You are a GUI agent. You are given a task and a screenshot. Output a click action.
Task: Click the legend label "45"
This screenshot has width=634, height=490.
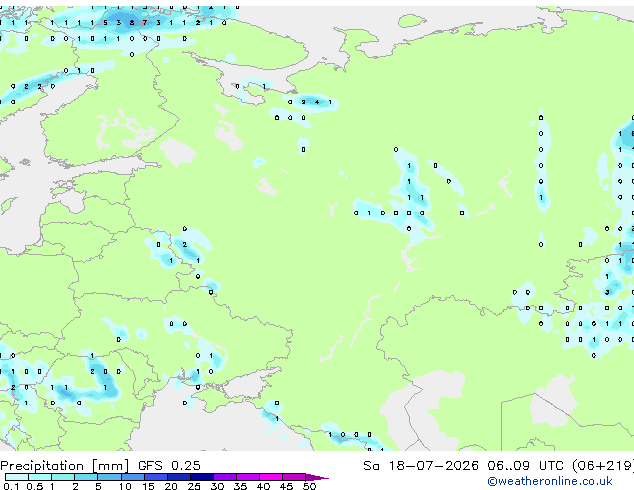[x=286, y=486]
